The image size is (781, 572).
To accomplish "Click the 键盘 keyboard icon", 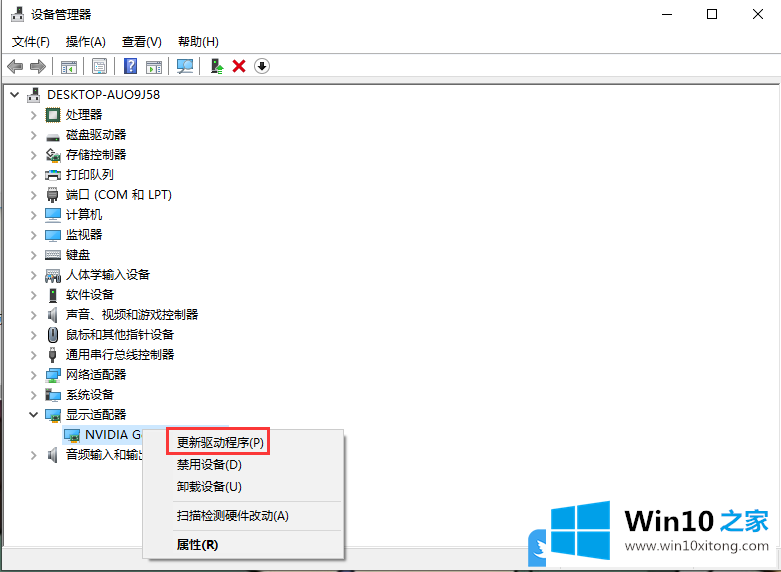I will pyautogui.click(x=53, y=255).
